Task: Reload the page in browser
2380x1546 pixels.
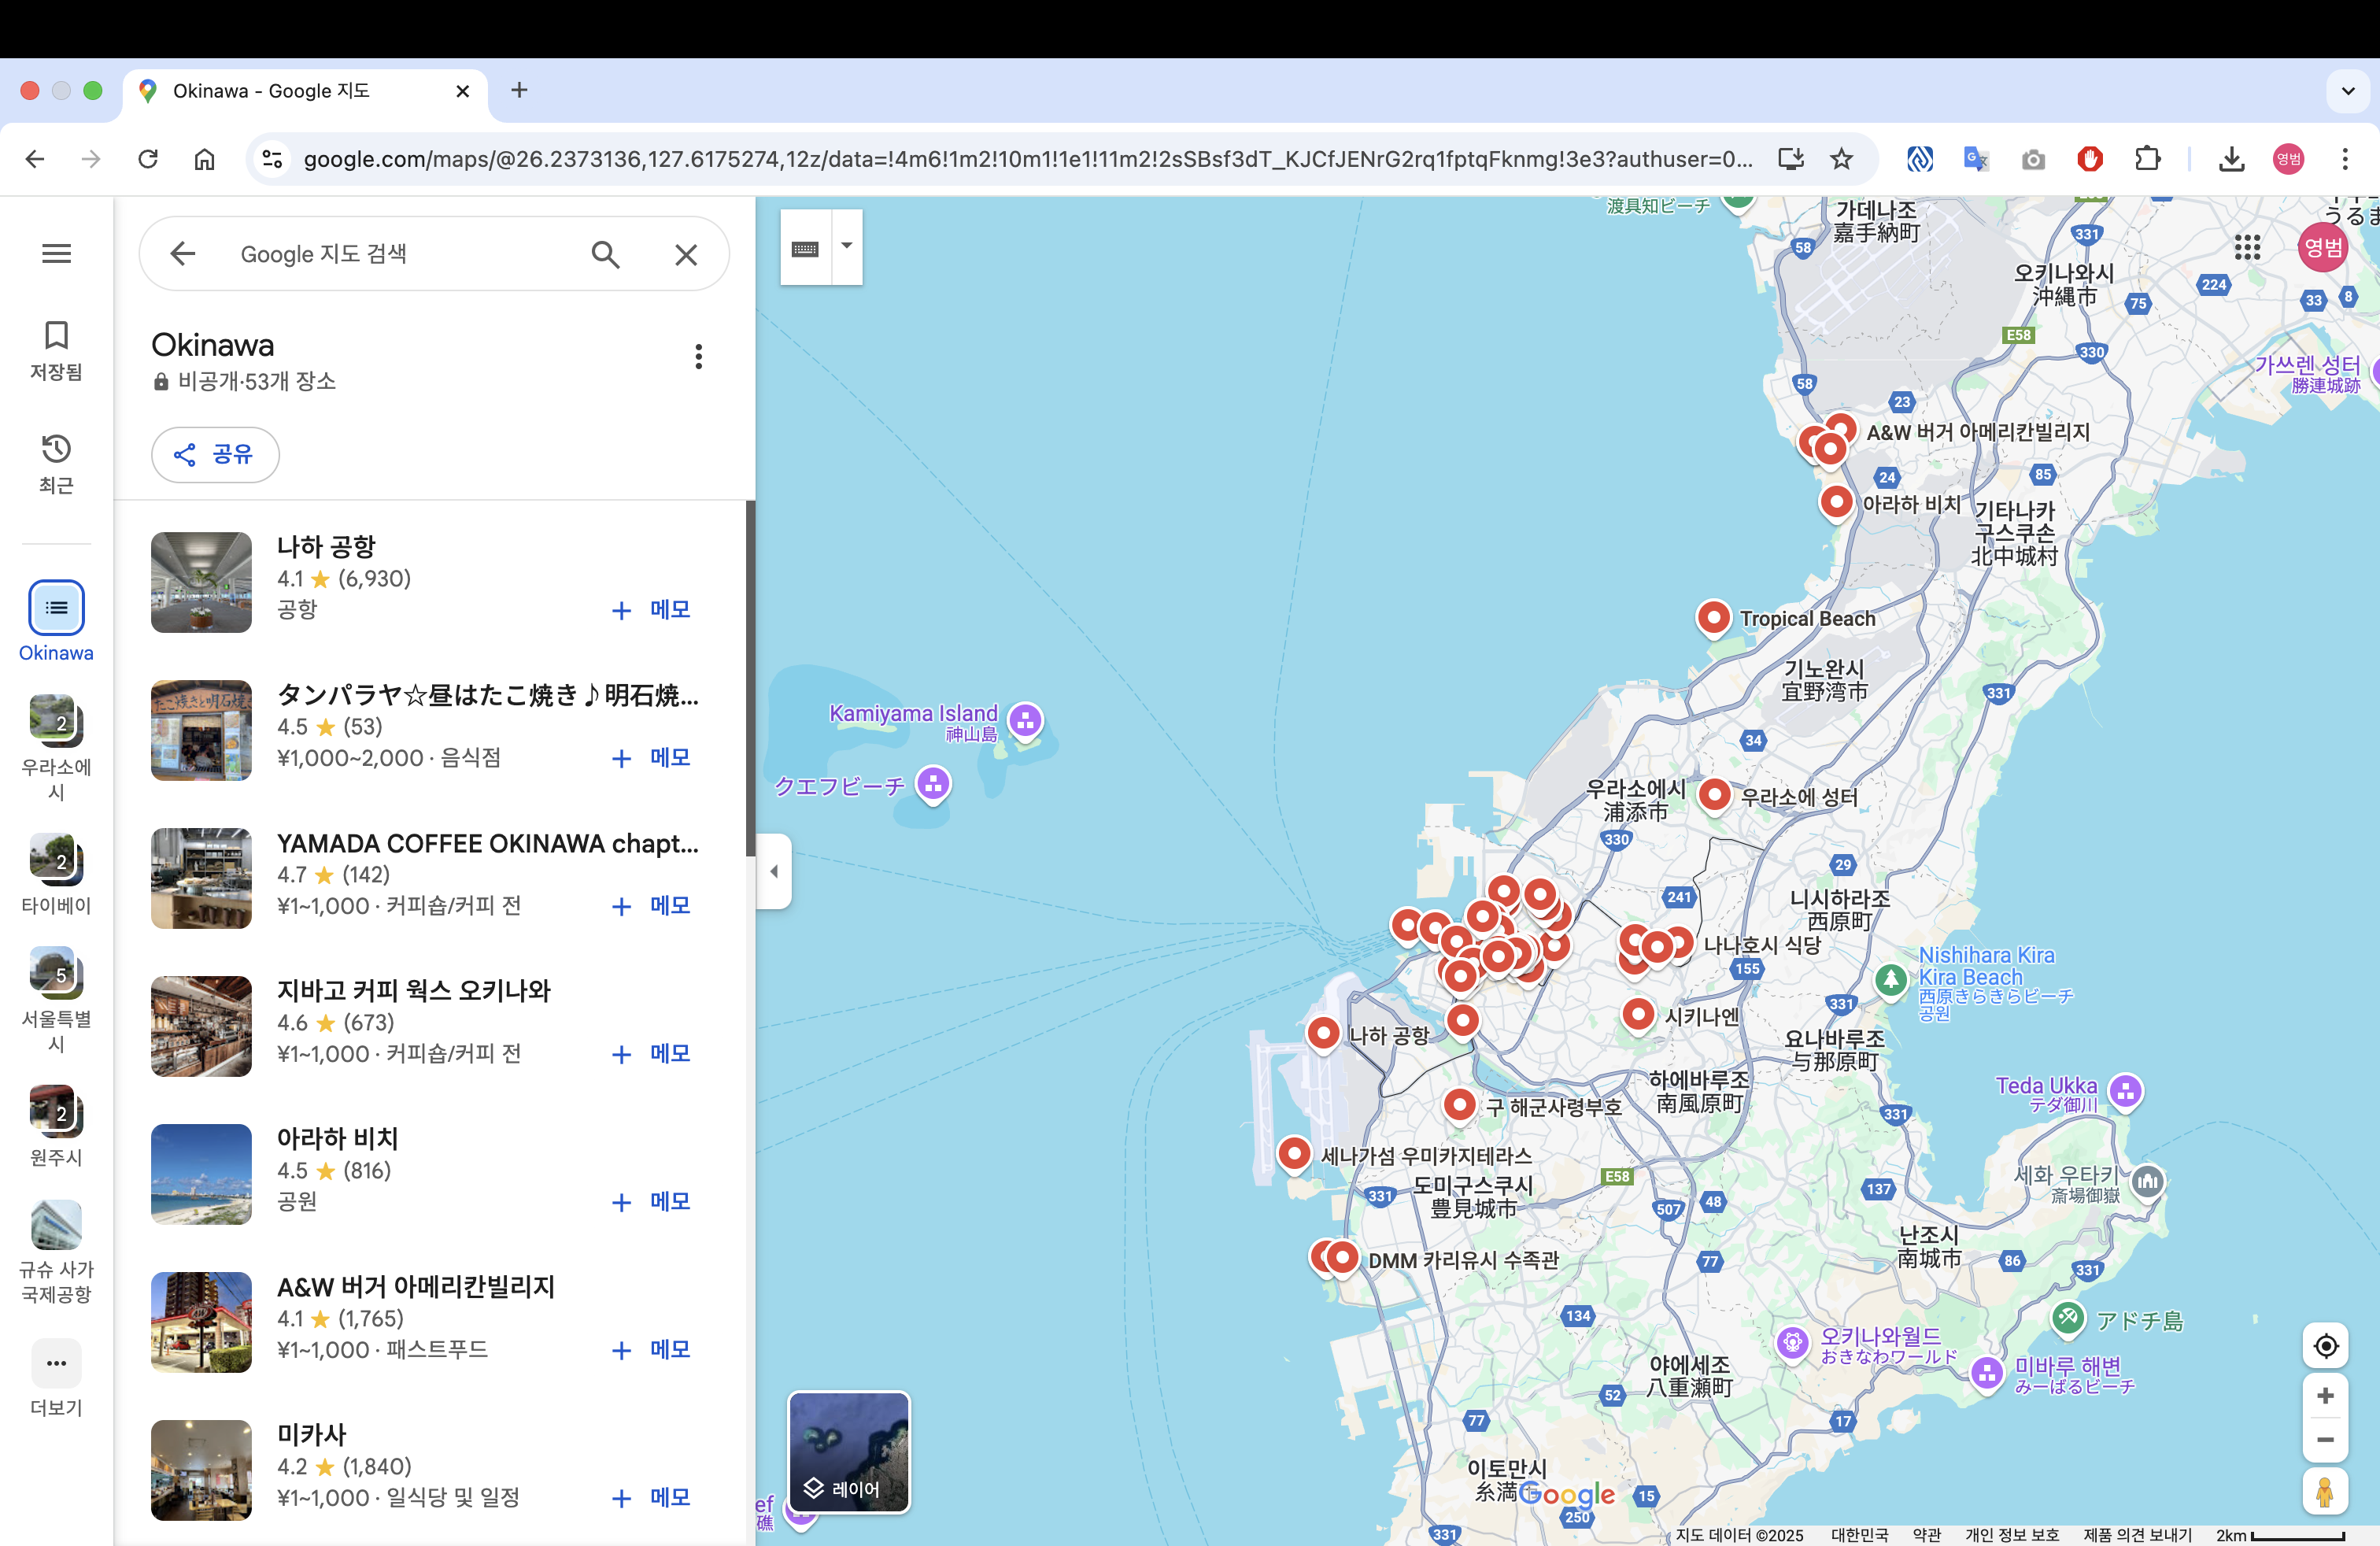Action: 148,158
